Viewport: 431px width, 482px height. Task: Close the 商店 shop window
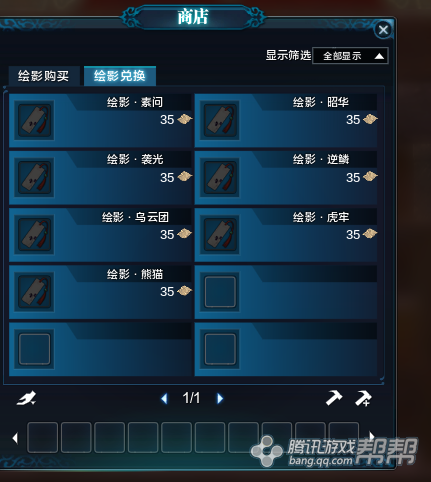(383, 30)
